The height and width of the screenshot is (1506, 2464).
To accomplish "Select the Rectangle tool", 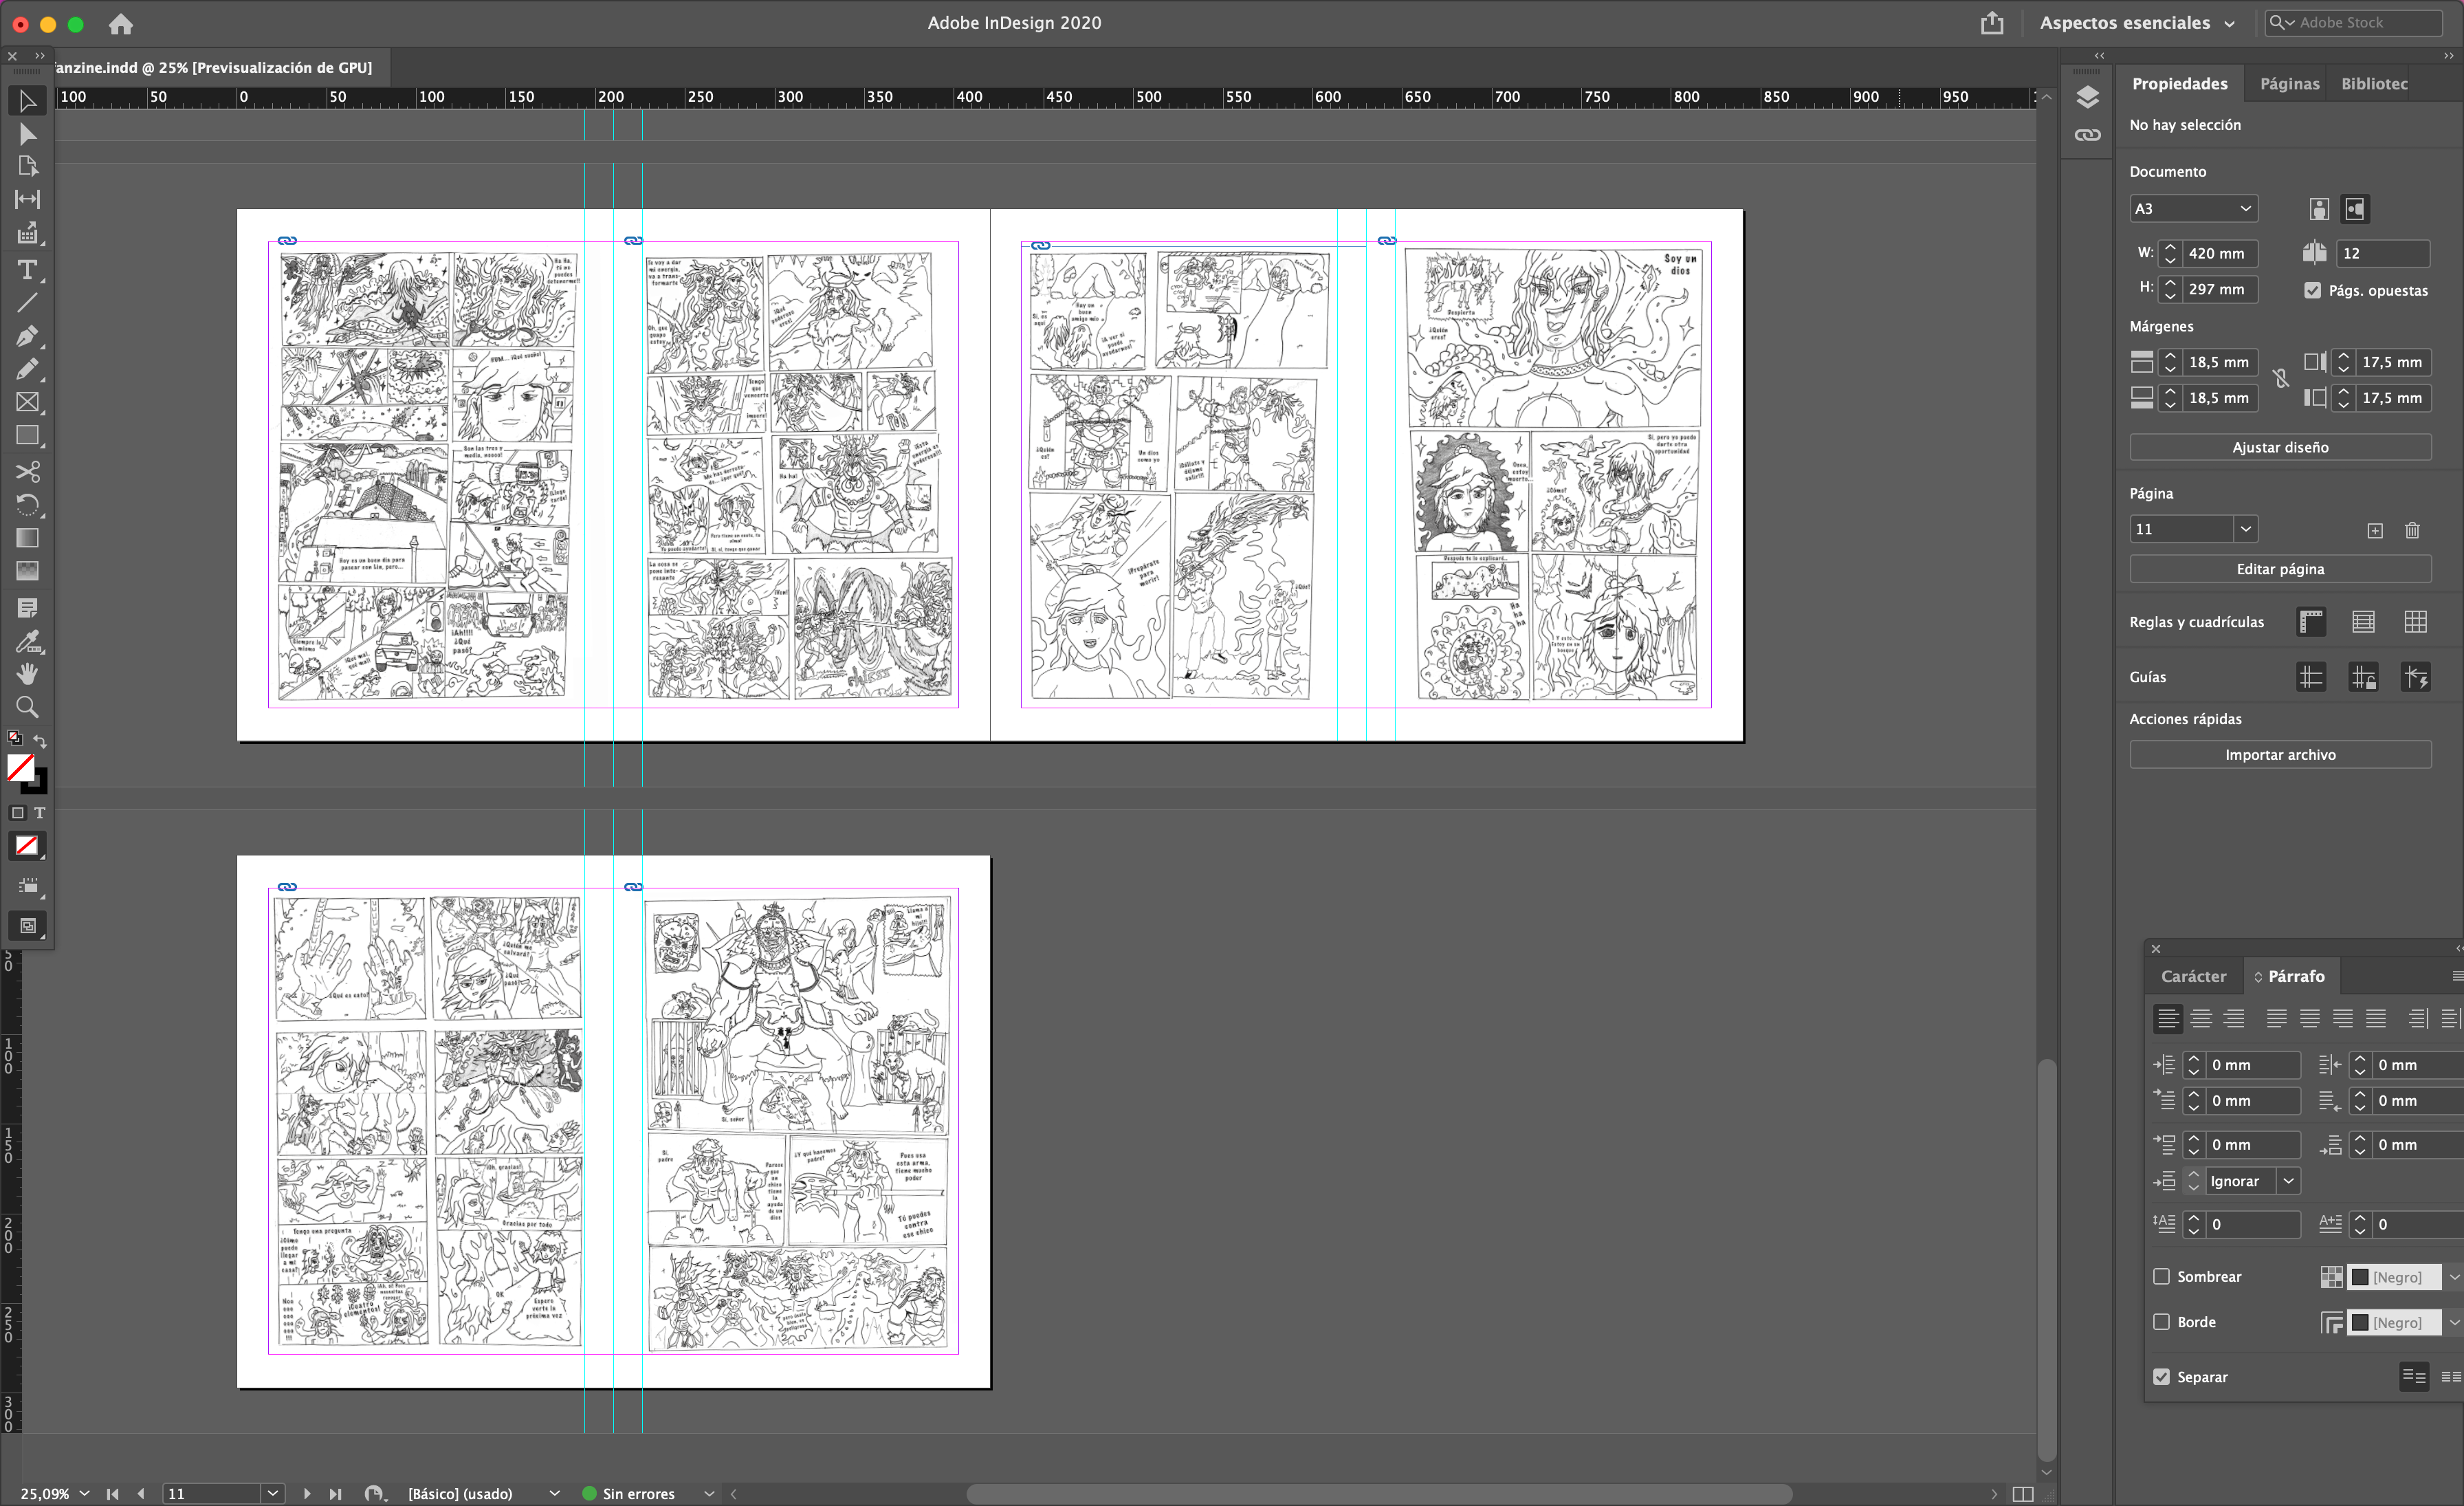I will pyautogui.click(x=27, y=436).
